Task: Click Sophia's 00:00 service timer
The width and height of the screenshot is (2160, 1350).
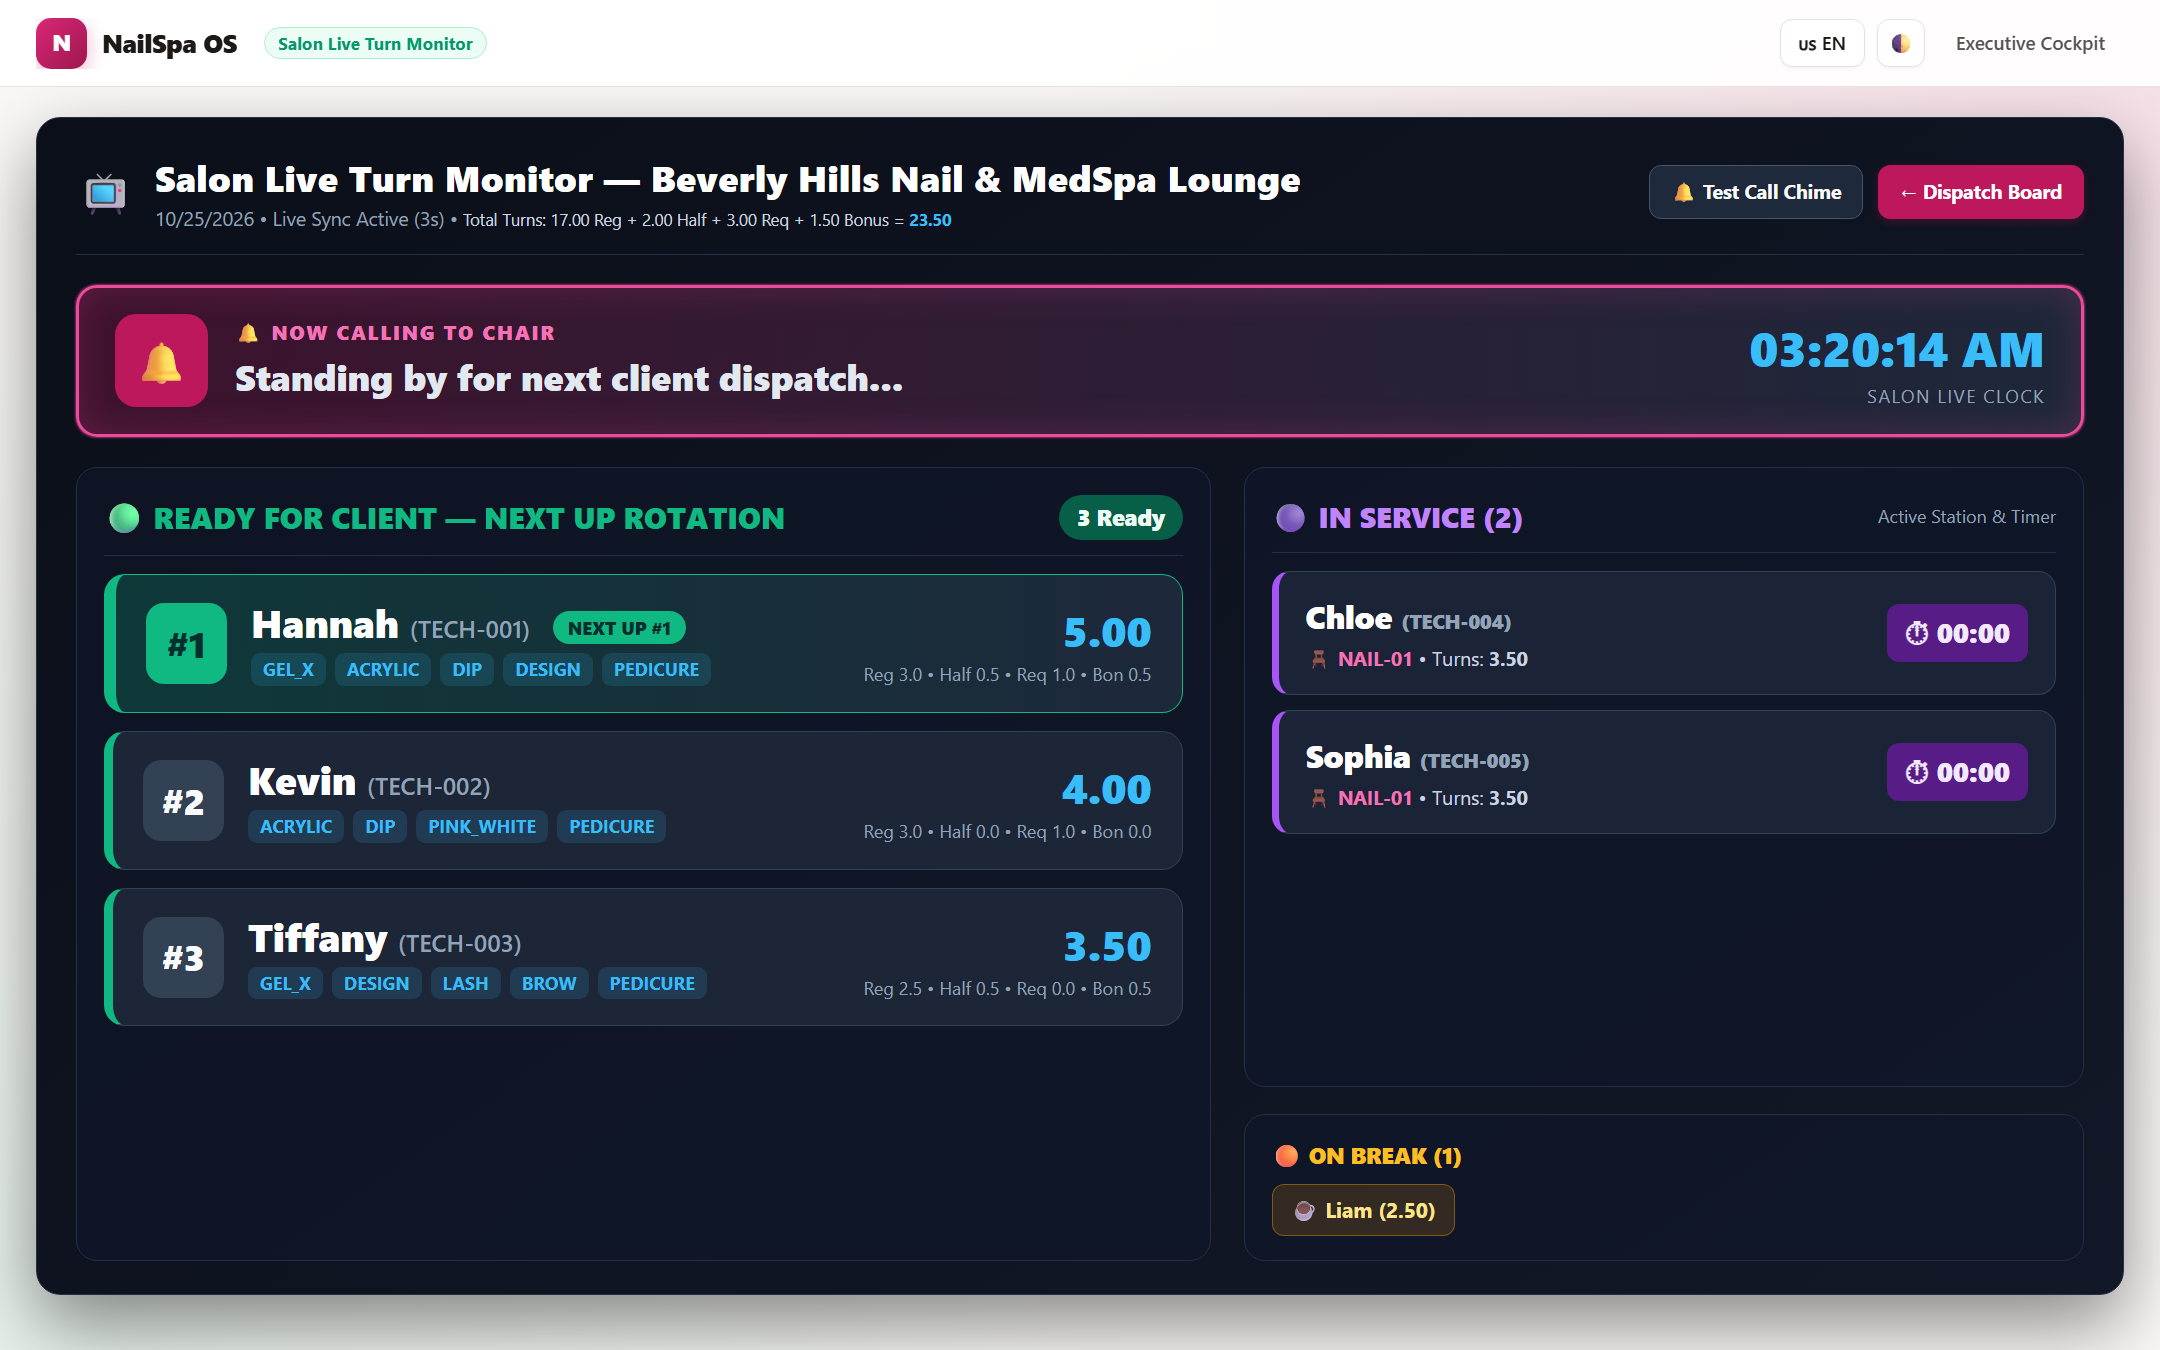Action: [1957, 772]
